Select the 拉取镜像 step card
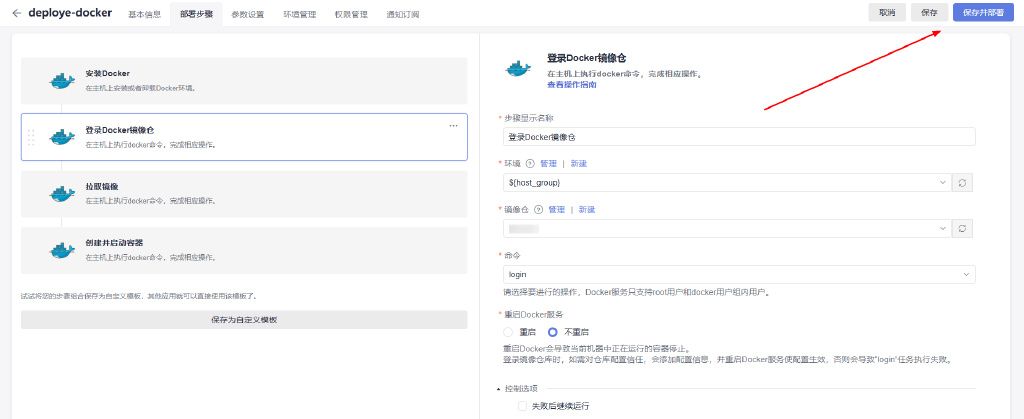This screenshot has height=419, width=1024. pyautogui.click(x=244, y=194)
